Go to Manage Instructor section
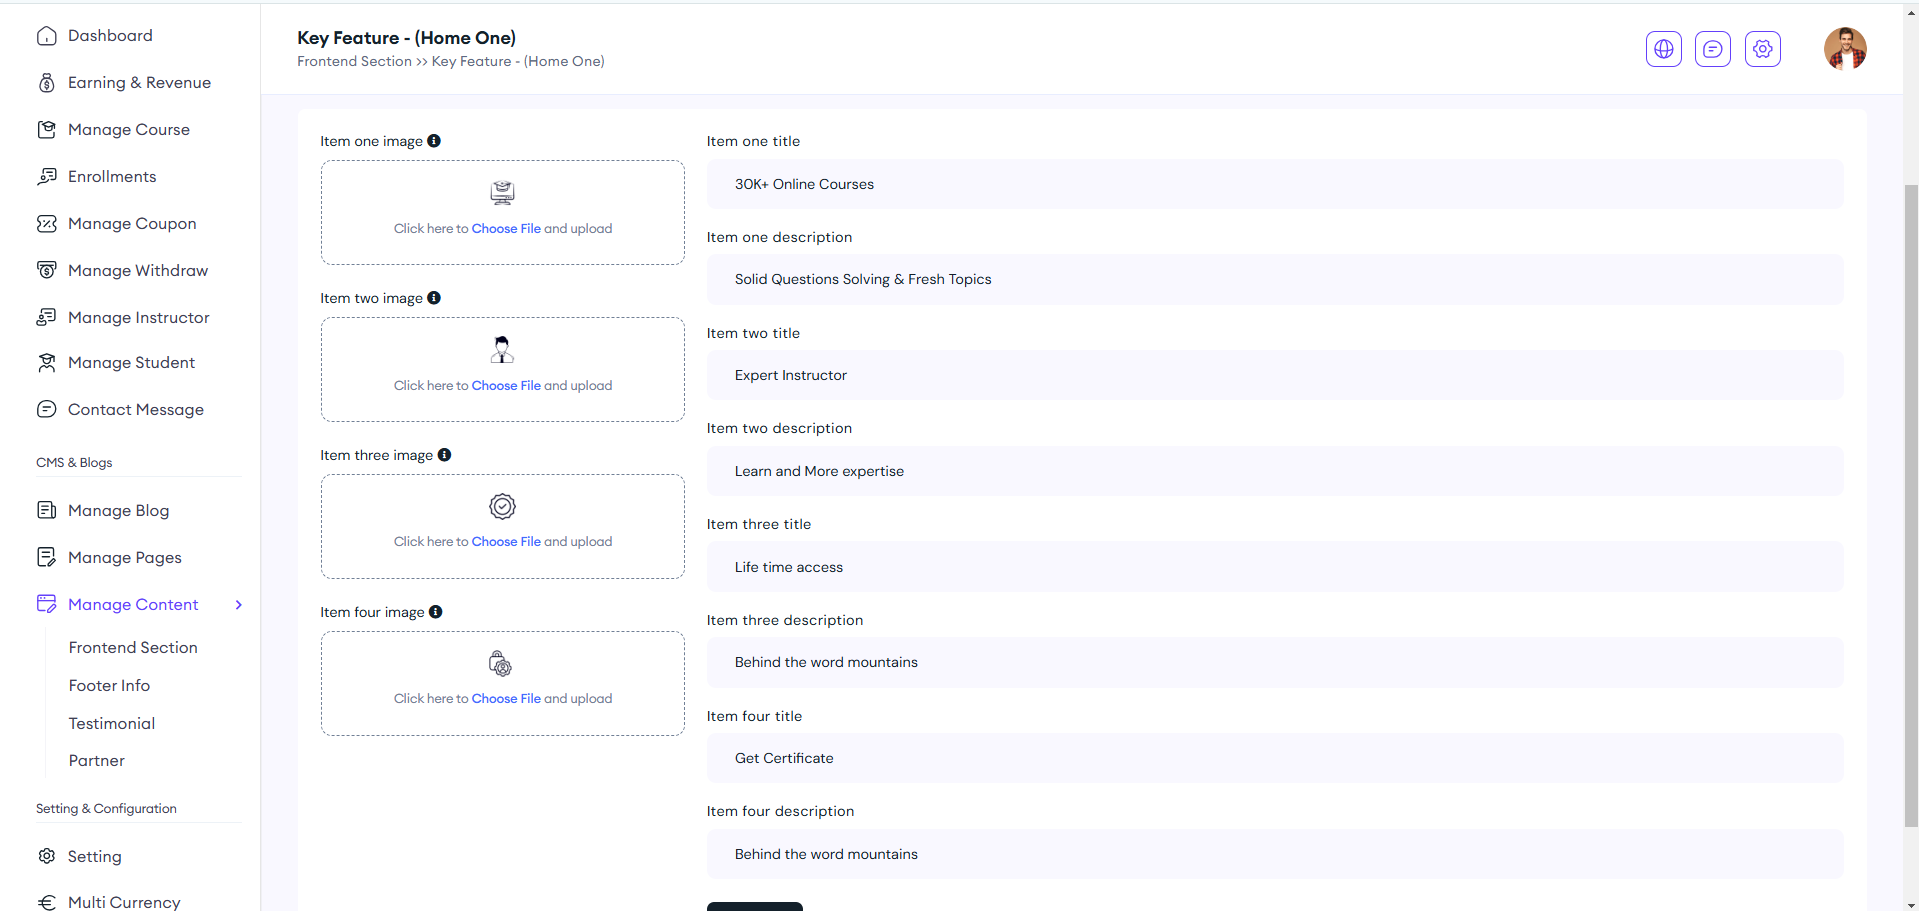Viewport: 1919px width, 911px height. click(x=138, y=318)
